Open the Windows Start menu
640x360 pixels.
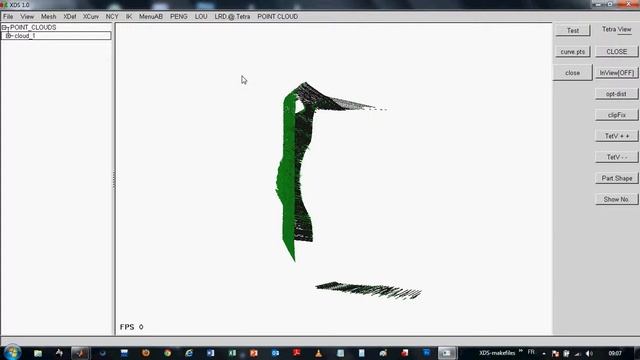[13, 353]
